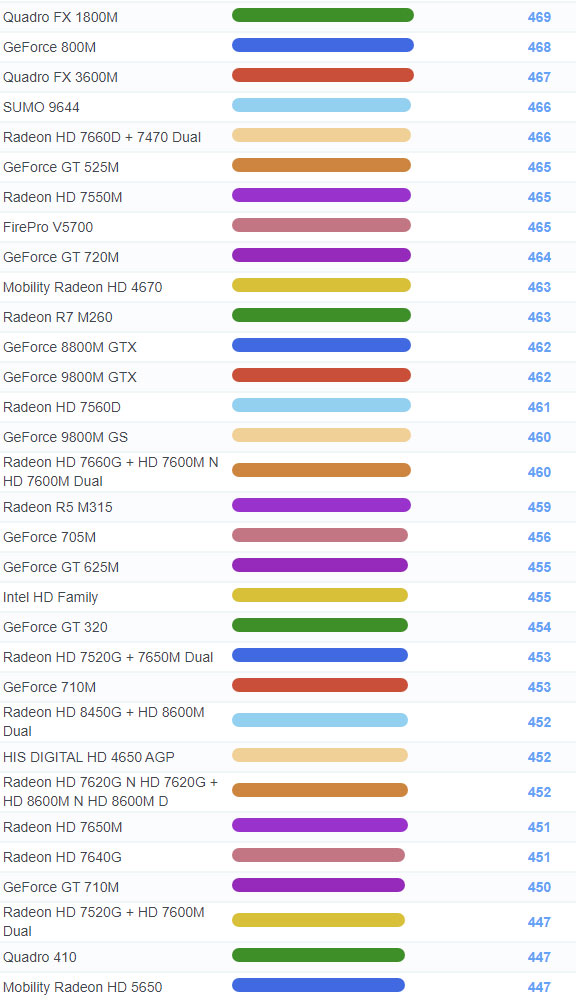Click score 464 for GeForce GT 720M
Screen dimensions: 576x1000
pos(539,257)
